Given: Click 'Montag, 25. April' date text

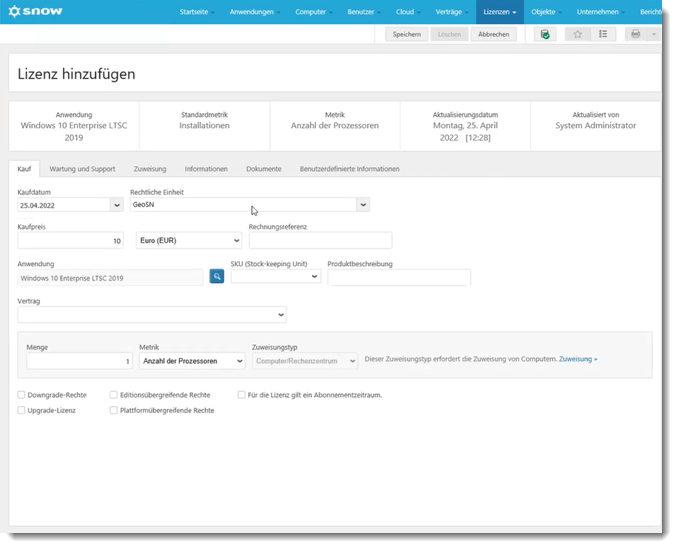Looking at the screenshot, I should point(465,126).
